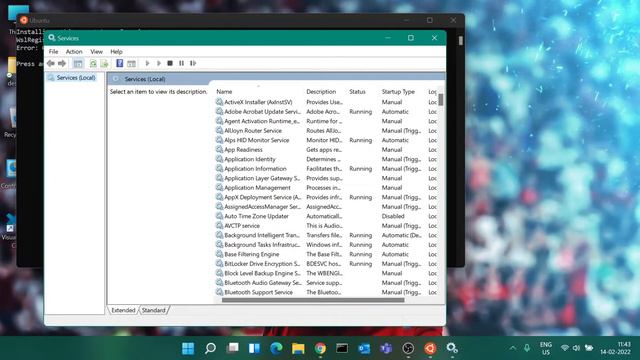Open Widgets from taskbar

tap(254, 348)
